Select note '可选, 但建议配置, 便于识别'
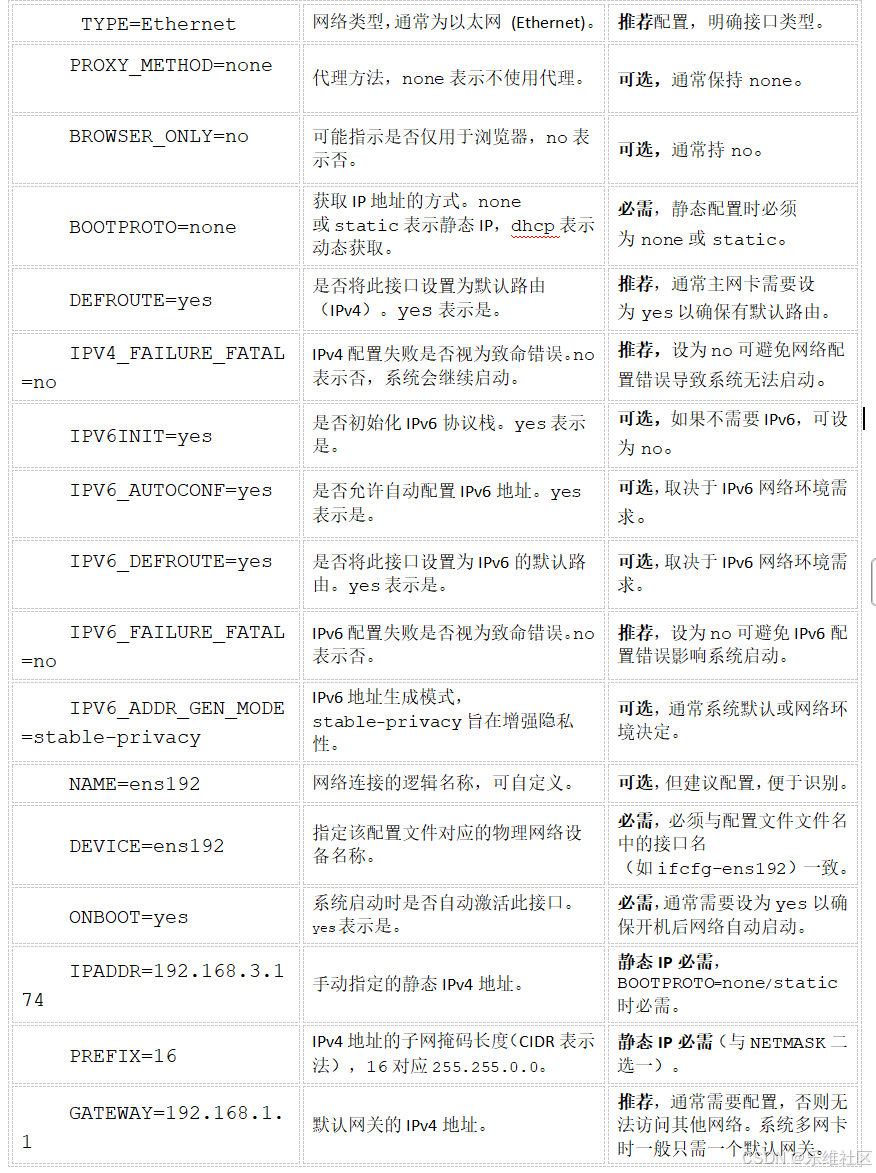 734,783
